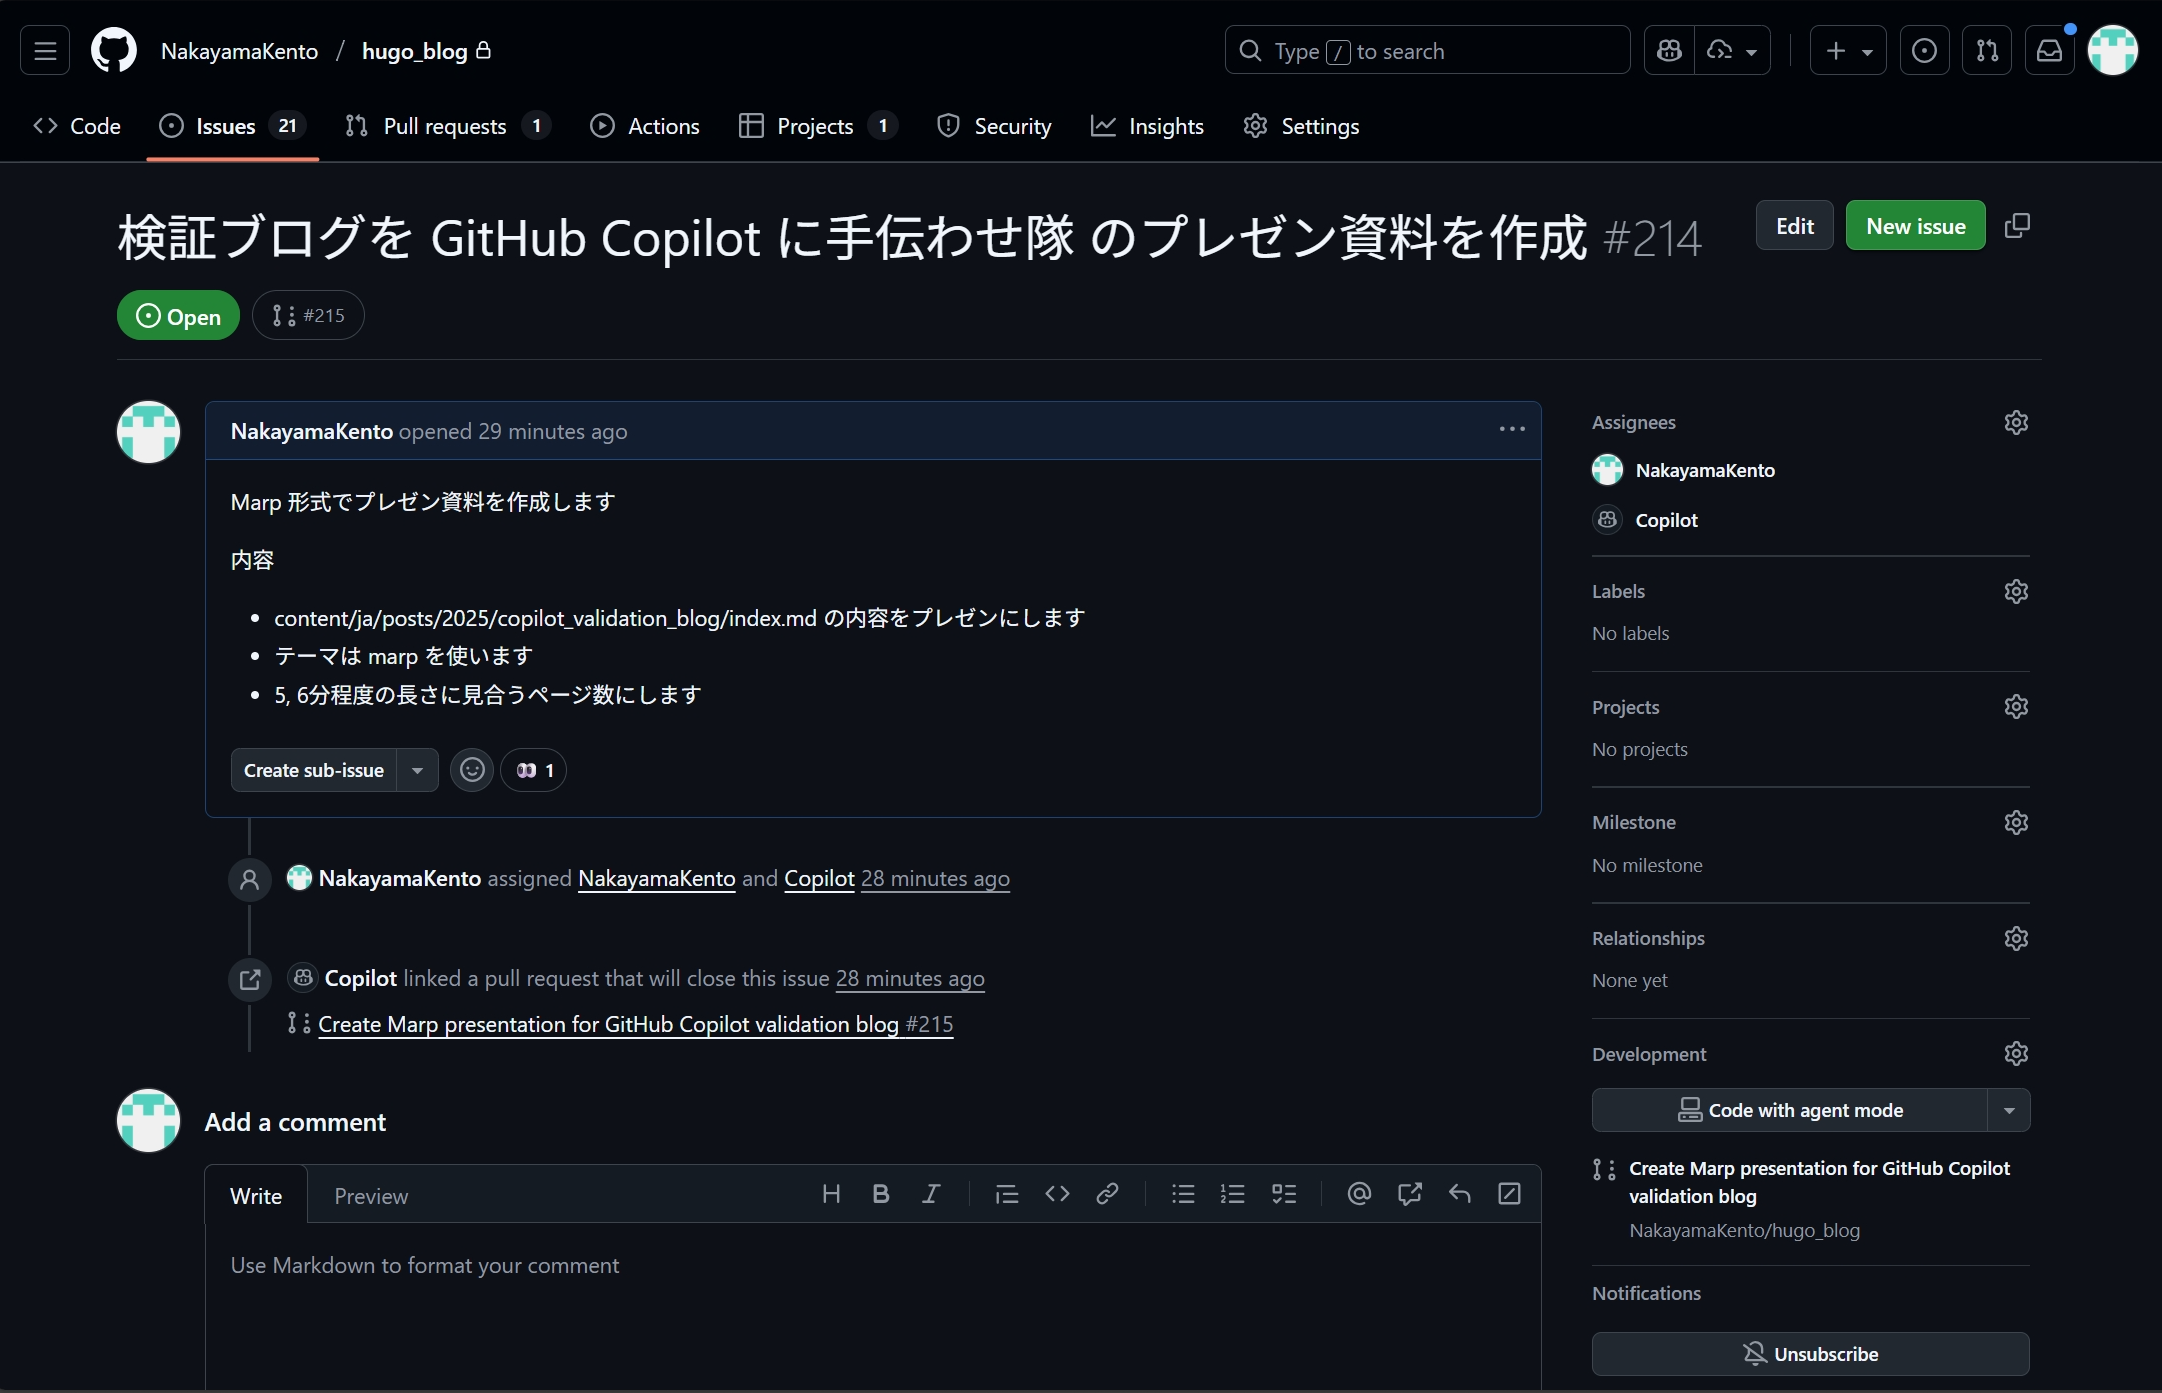Open Copilot chat icon in header
Image resolution: width=2162 pixels, height=1393 pixels.
click(1669, 50)
